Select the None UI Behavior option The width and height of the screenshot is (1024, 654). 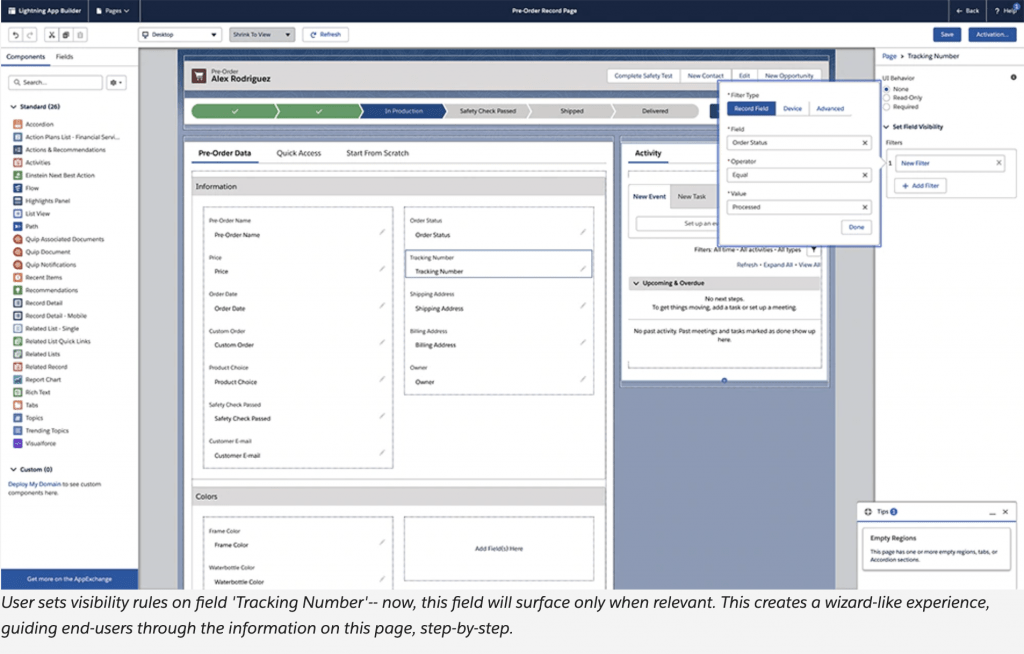886,88
